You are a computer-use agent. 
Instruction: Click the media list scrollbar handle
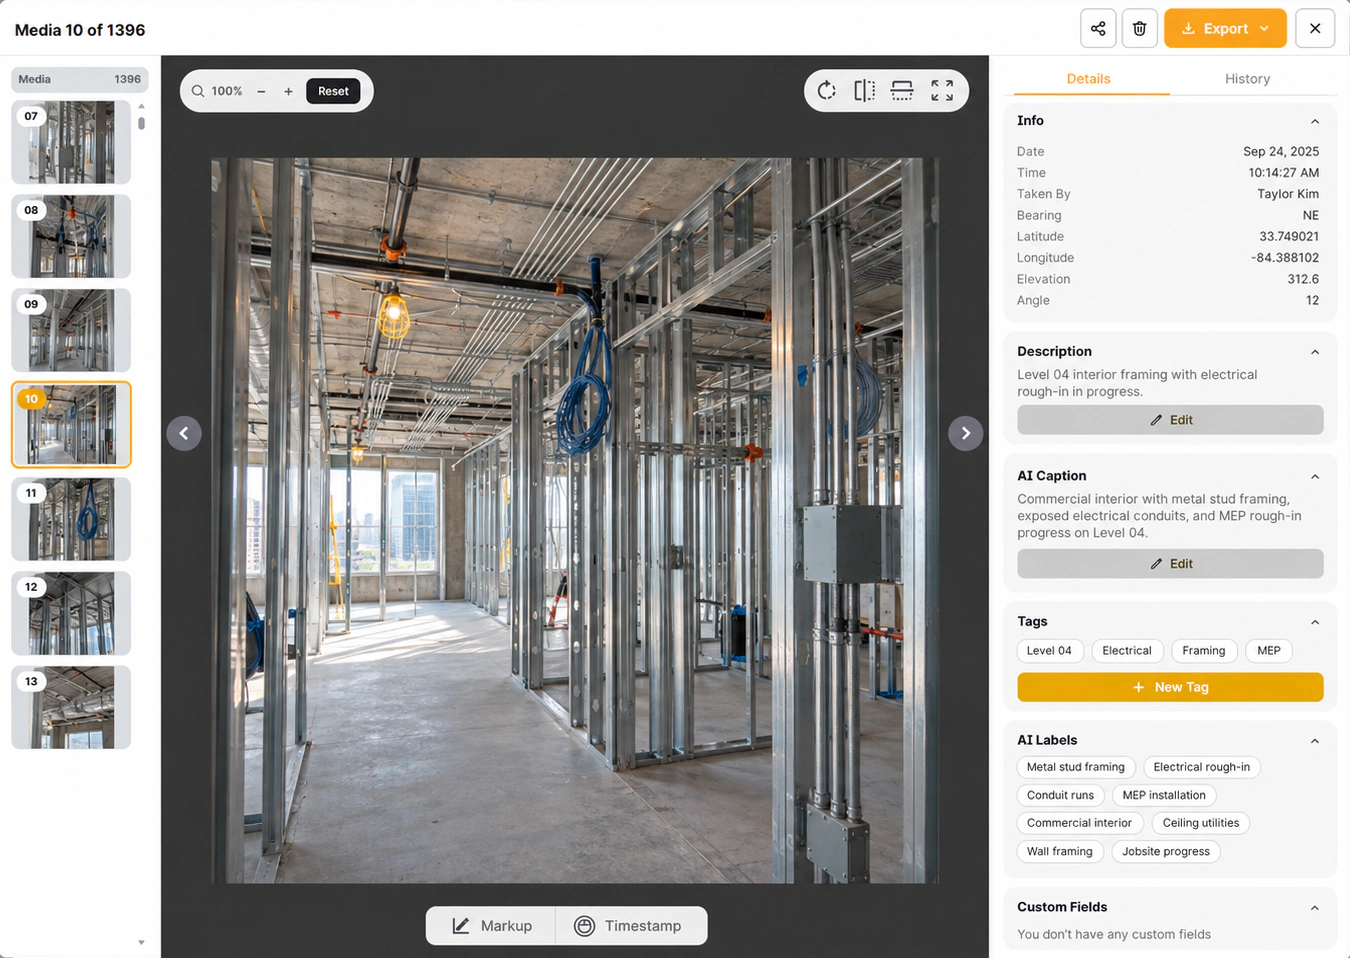coord(141,123)
